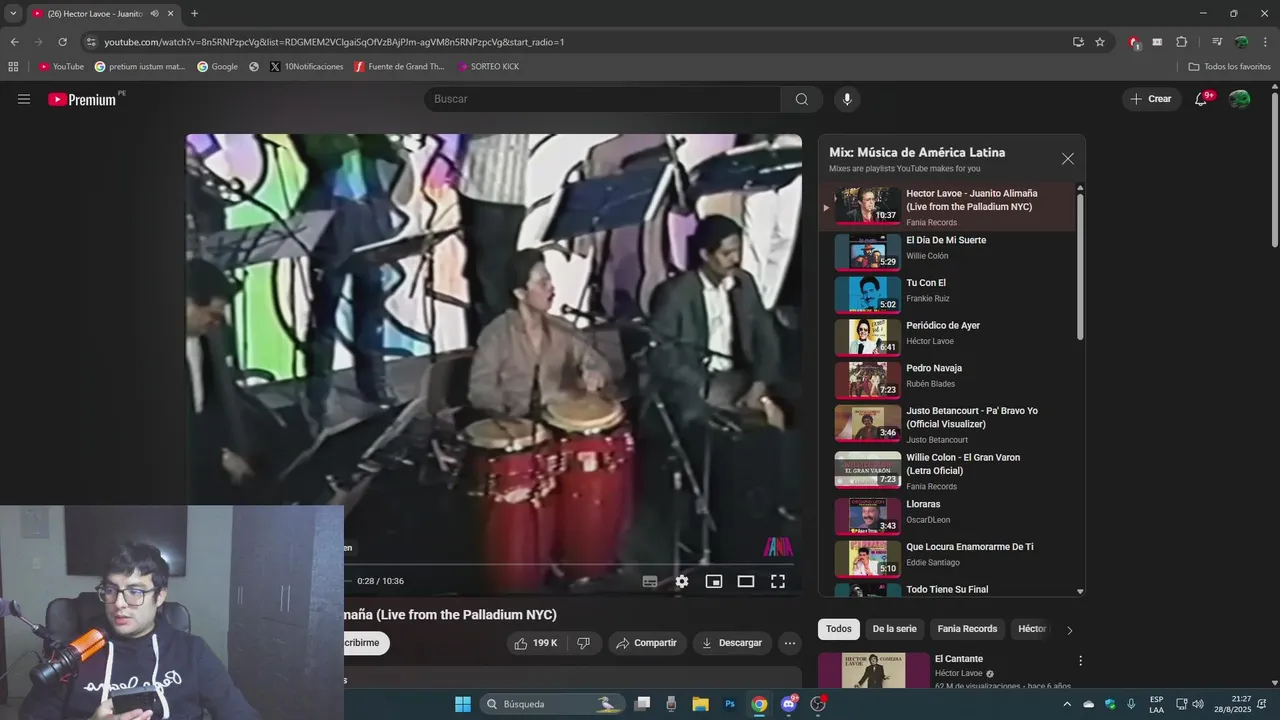Image resolution: width=1280 pixels, height=720 pixels.
Task: Open media controls in Chrome toolbar
Action: [1217, 42]
